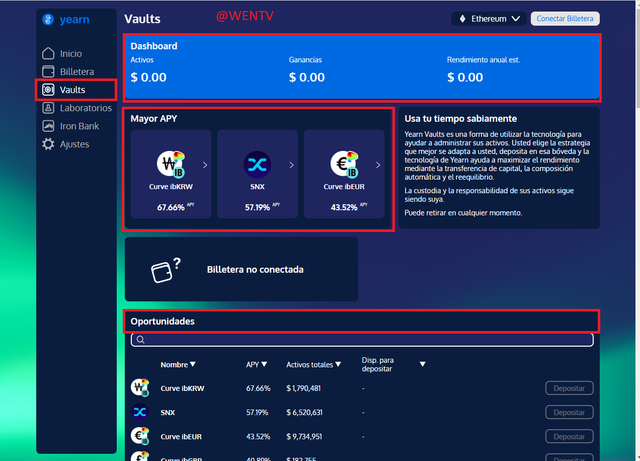Open Iron Bank icon in sidebar

click(48, 126)
